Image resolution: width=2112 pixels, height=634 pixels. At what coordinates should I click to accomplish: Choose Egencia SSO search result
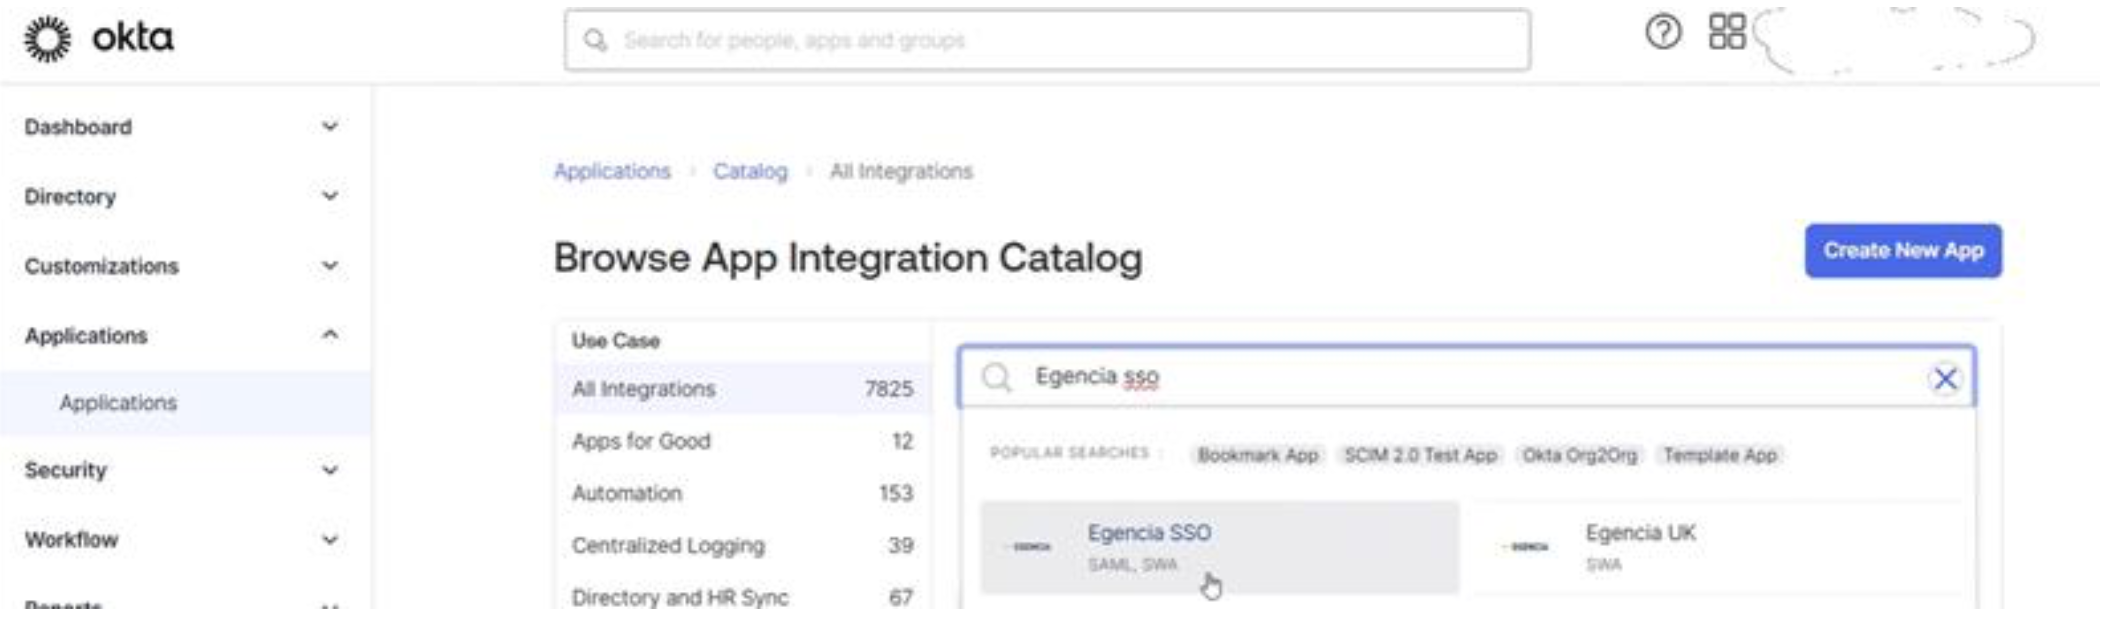(x=1219, y=547)
